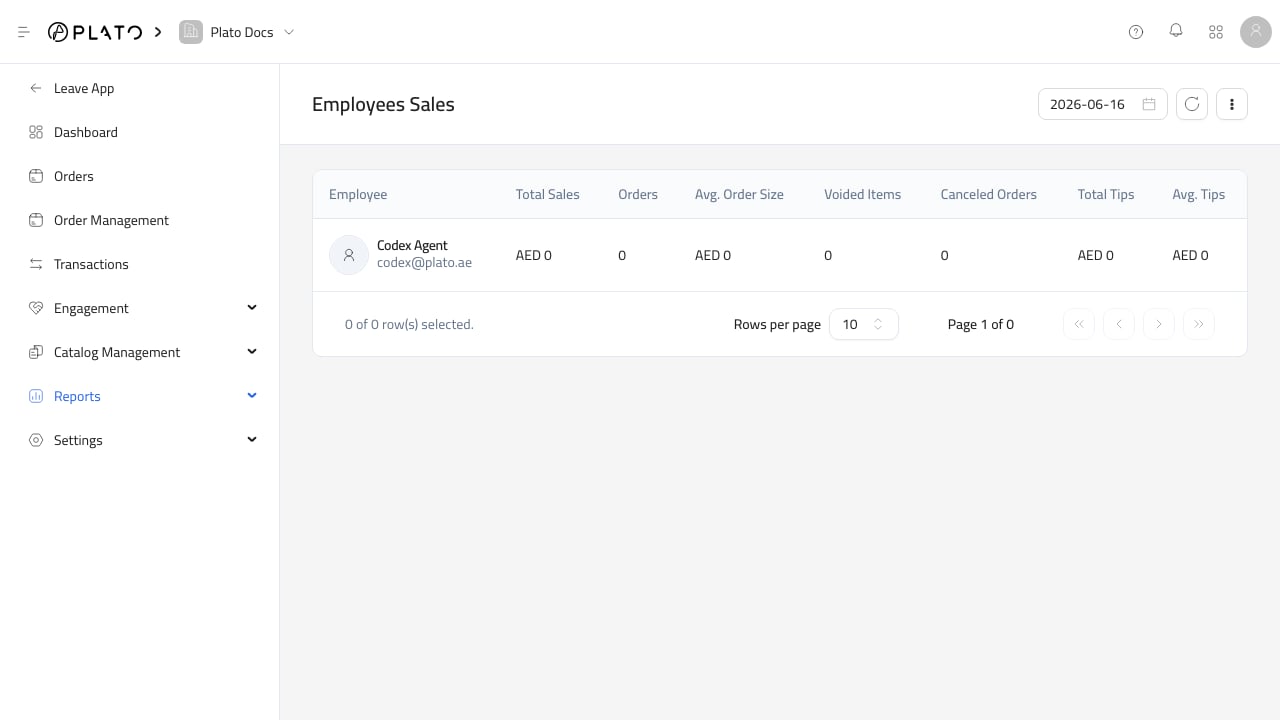Click the Codex Agent avatar icon
1280x720 pixels.
point(349,255)
